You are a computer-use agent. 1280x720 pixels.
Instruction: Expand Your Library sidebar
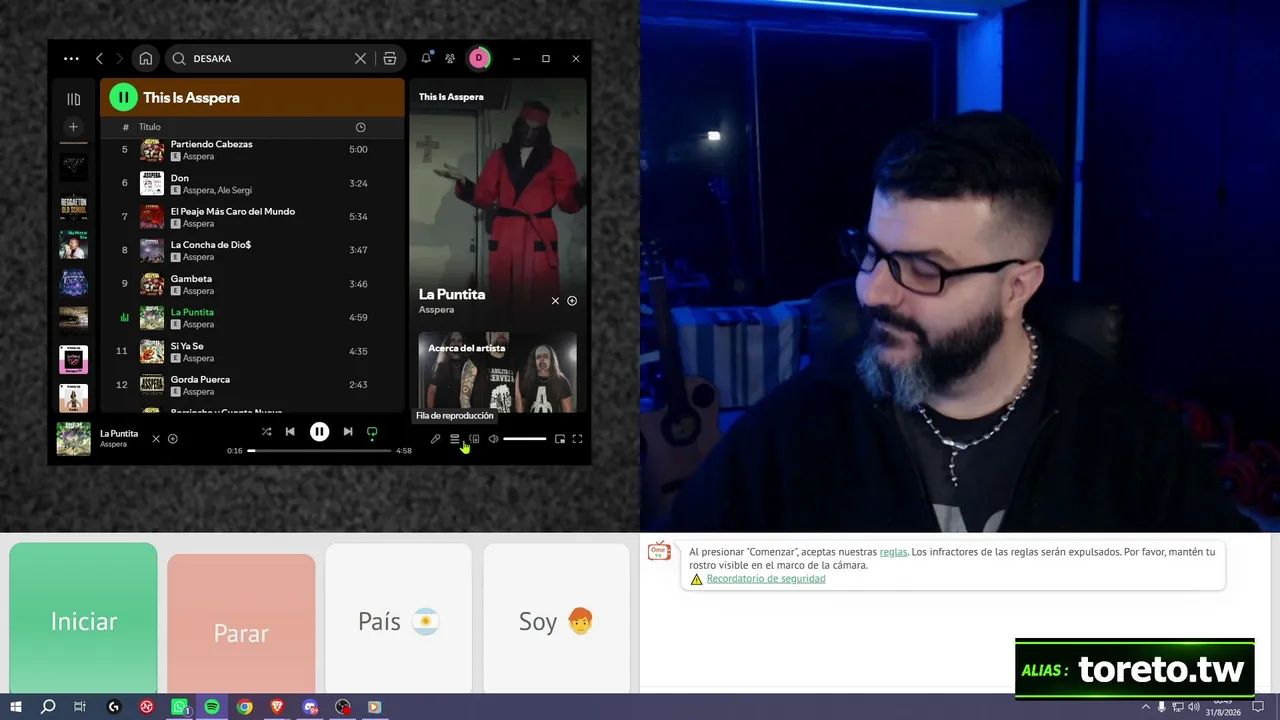coord(73,99)
